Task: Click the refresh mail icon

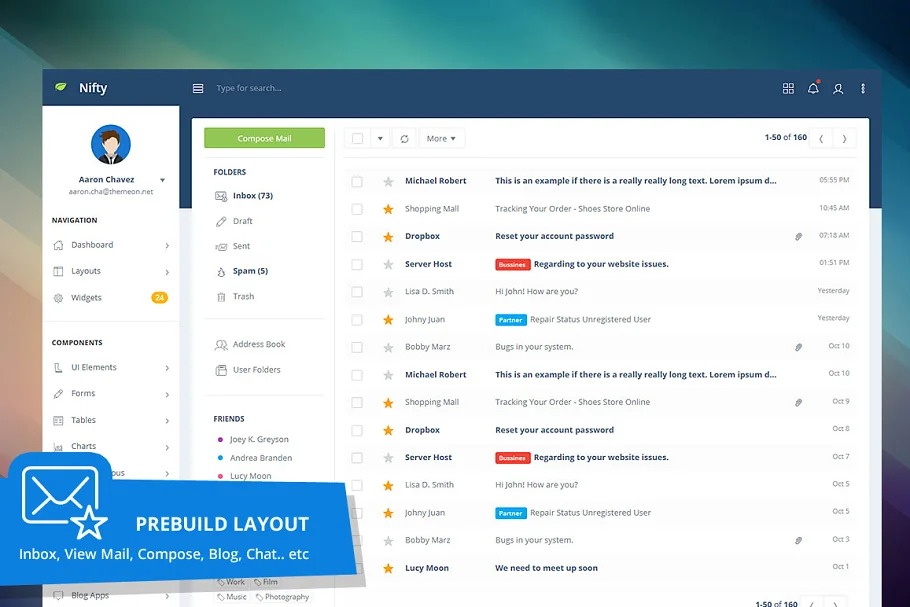Action: 404,139
